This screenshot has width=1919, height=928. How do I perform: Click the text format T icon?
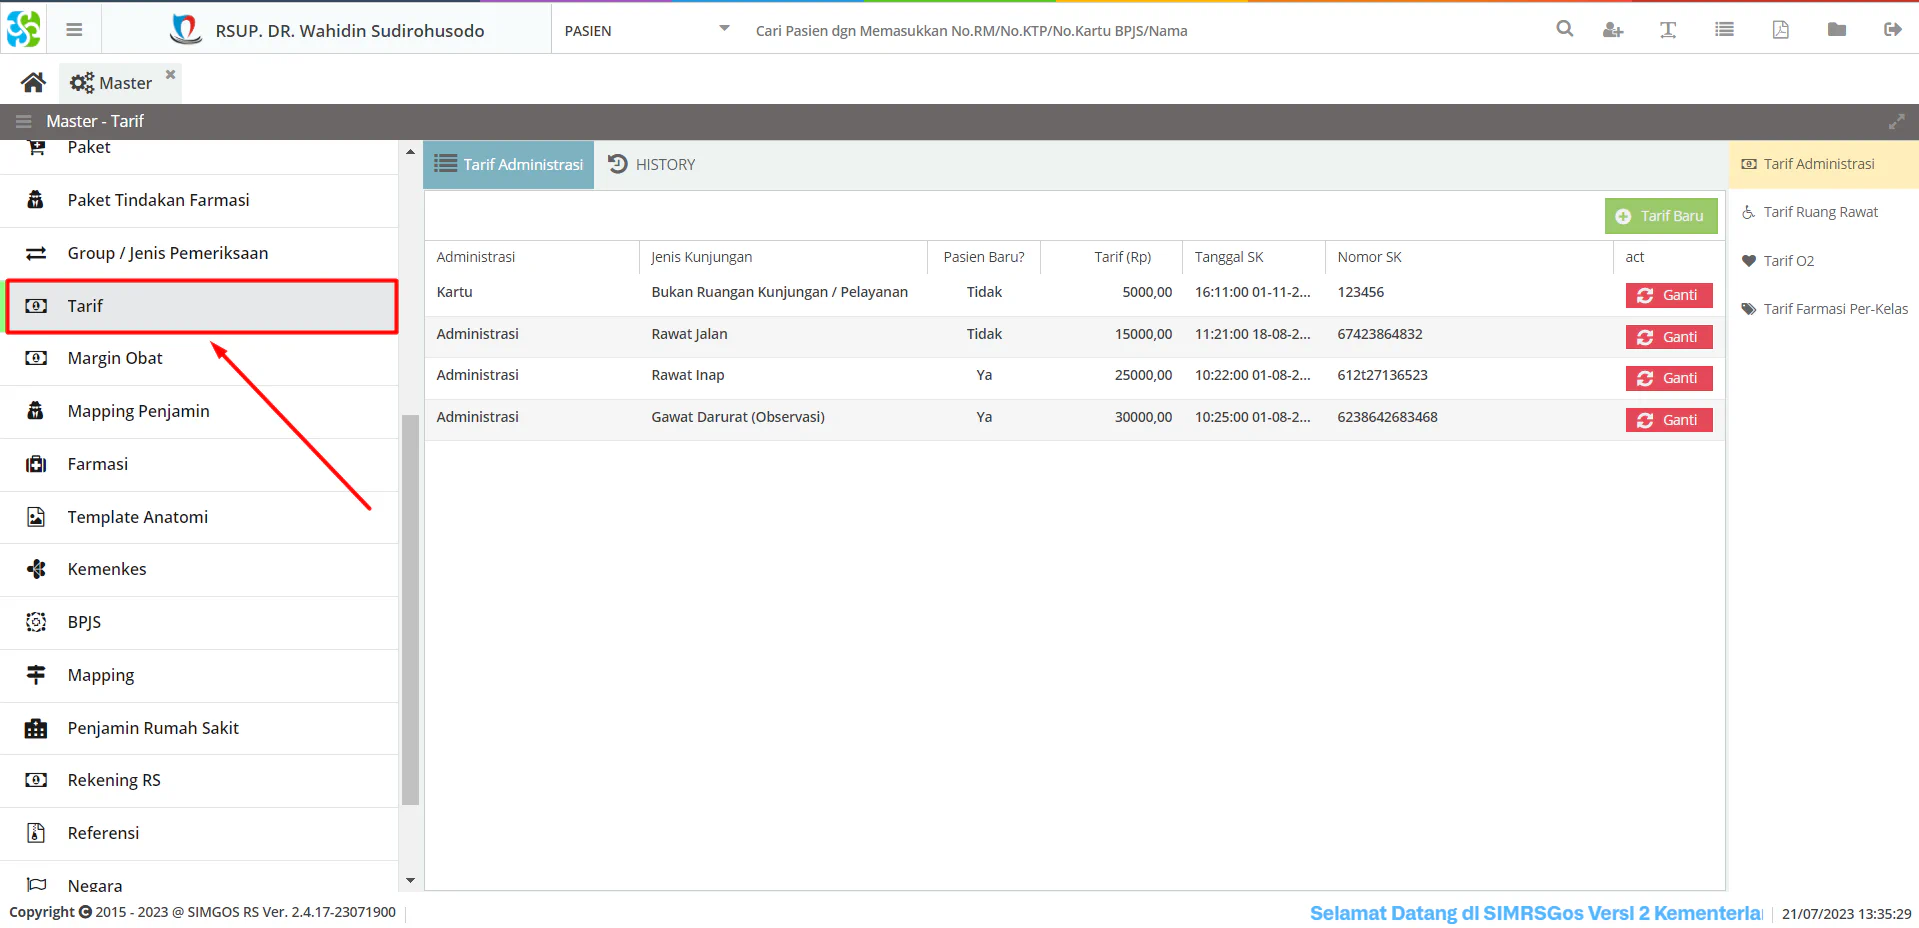click(1668, 30)
